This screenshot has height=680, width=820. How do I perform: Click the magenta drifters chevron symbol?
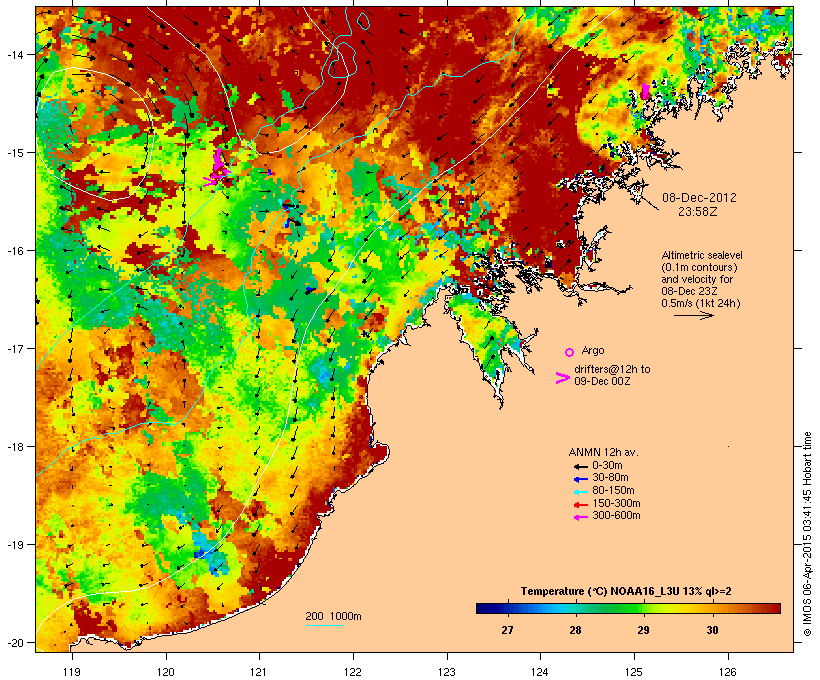(x=562, y=378)
